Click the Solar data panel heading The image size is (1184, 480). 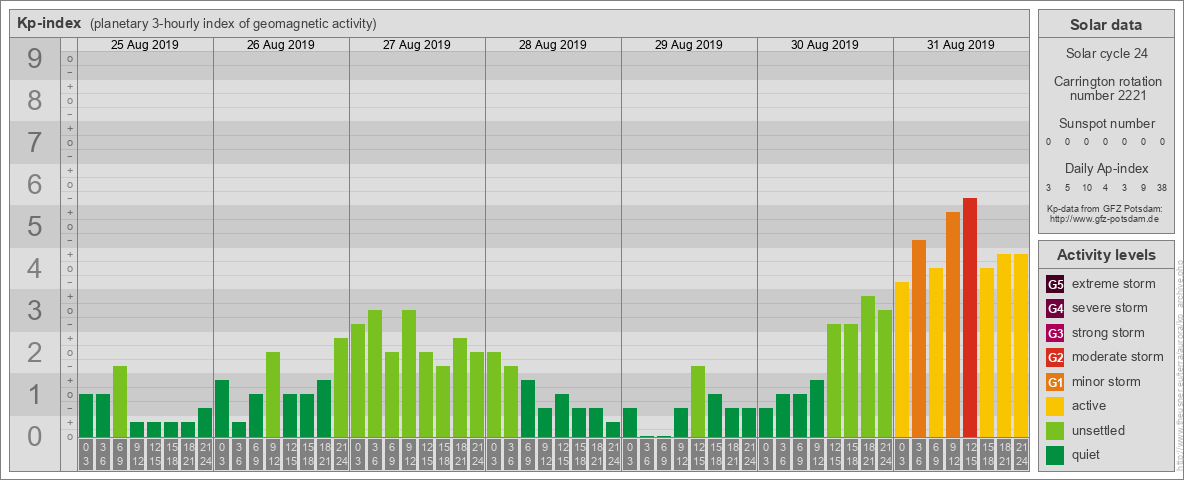pos(1106,25)
